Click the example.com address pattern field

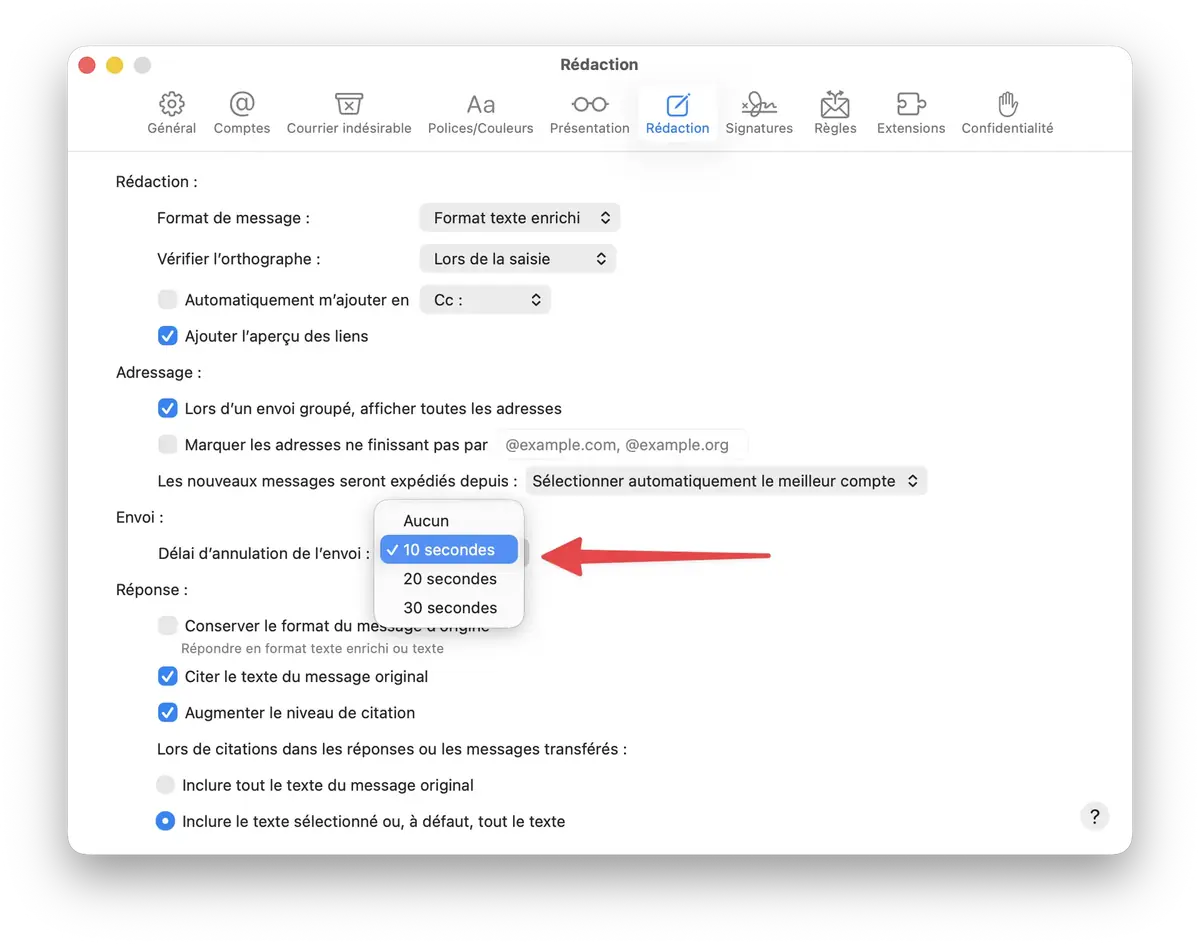(x=622, y=443)
